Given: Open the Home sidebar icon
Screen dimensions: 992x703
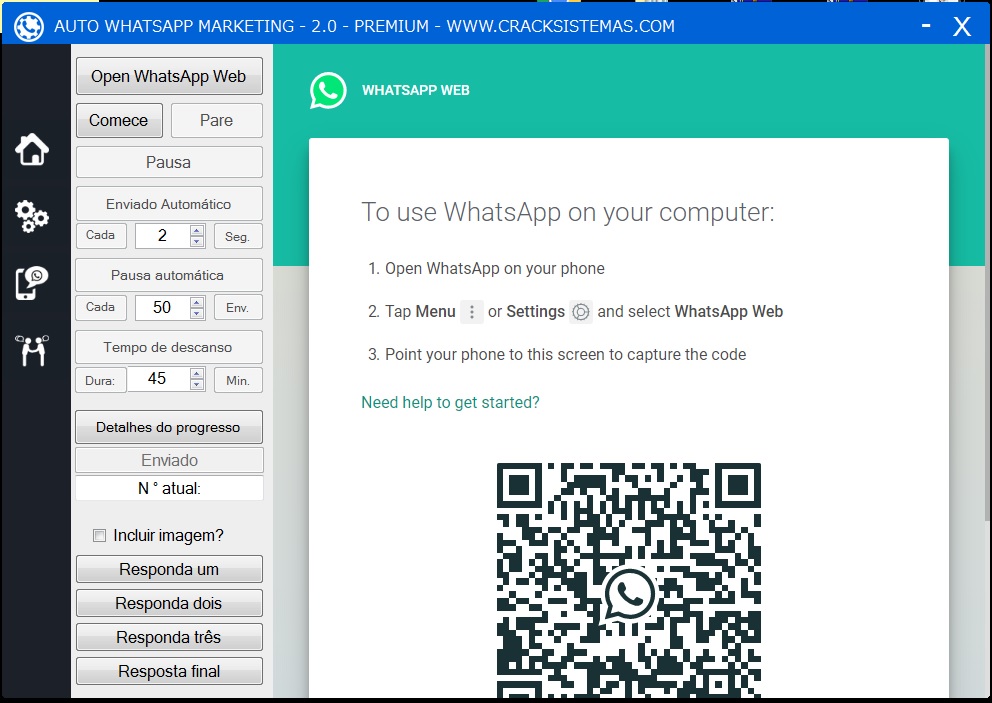Looking at the screenshot, I should 32,150.
